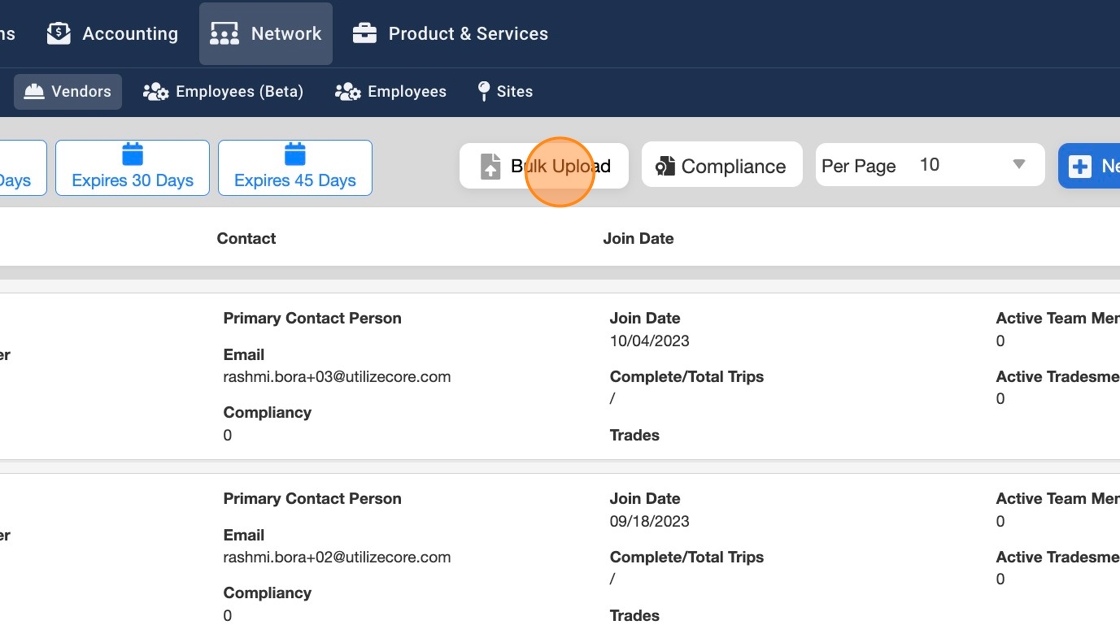Click the Bulk Upload file icon
This screenshot has width=1120, height=625.
click(x=490, y=166)
